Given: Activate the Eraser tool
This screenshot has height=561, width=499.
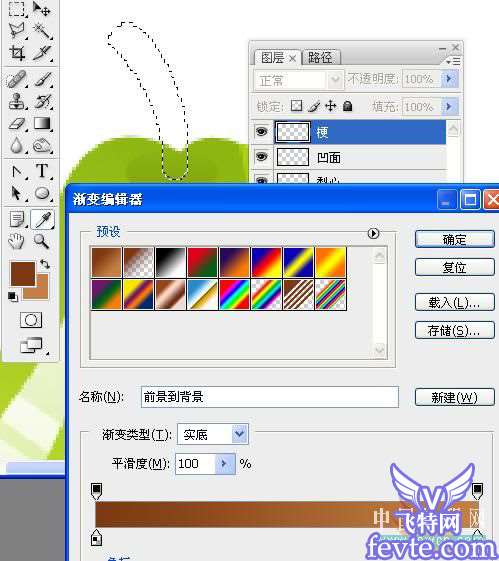Looking at the screenshot, I should (x=17, y=123).
